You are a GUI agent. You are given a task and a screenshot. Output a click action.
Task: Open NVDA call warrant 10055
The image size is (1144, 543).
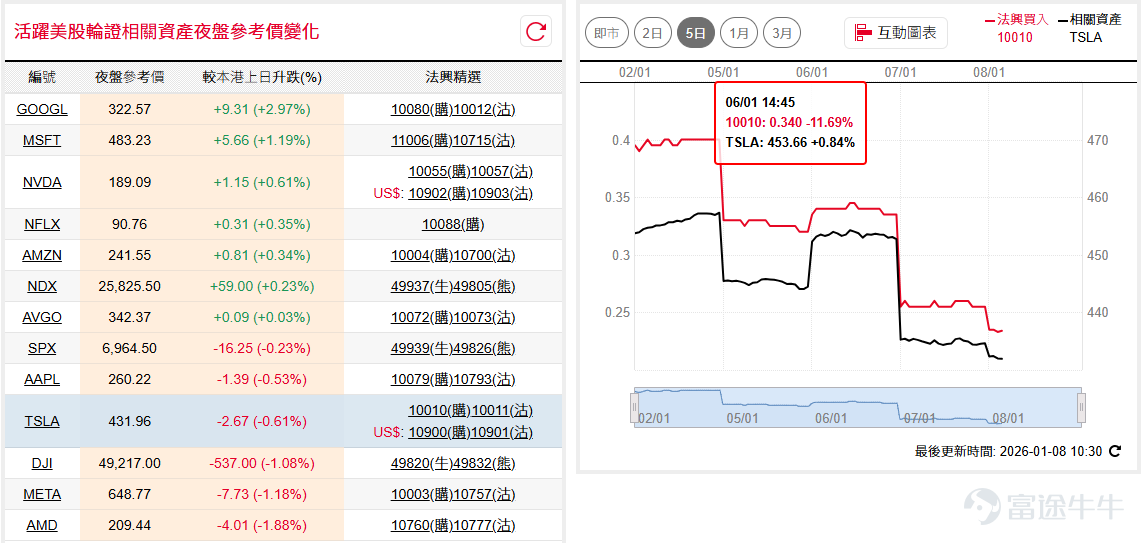[x=439, y=171]
